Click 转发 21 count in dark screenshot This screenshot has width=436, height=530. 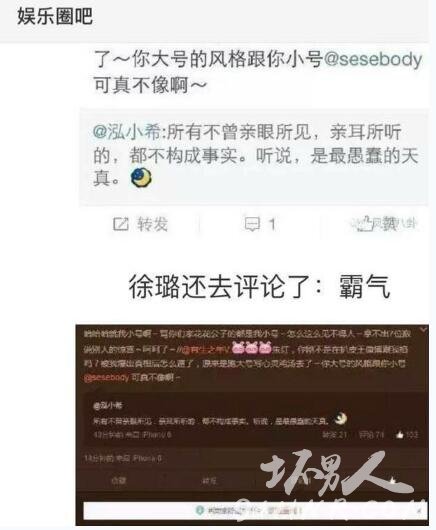pyautogui.click(x=335, y=435)
